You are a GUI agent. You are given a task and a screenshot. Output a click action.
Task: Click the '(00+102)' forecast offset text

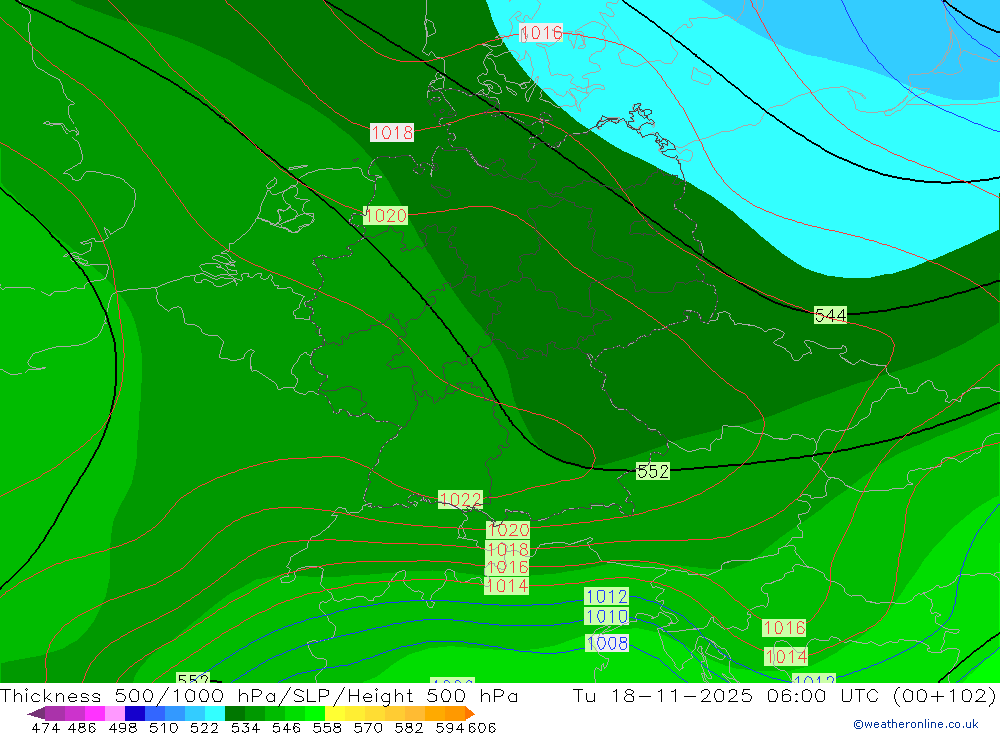point(945,695)
